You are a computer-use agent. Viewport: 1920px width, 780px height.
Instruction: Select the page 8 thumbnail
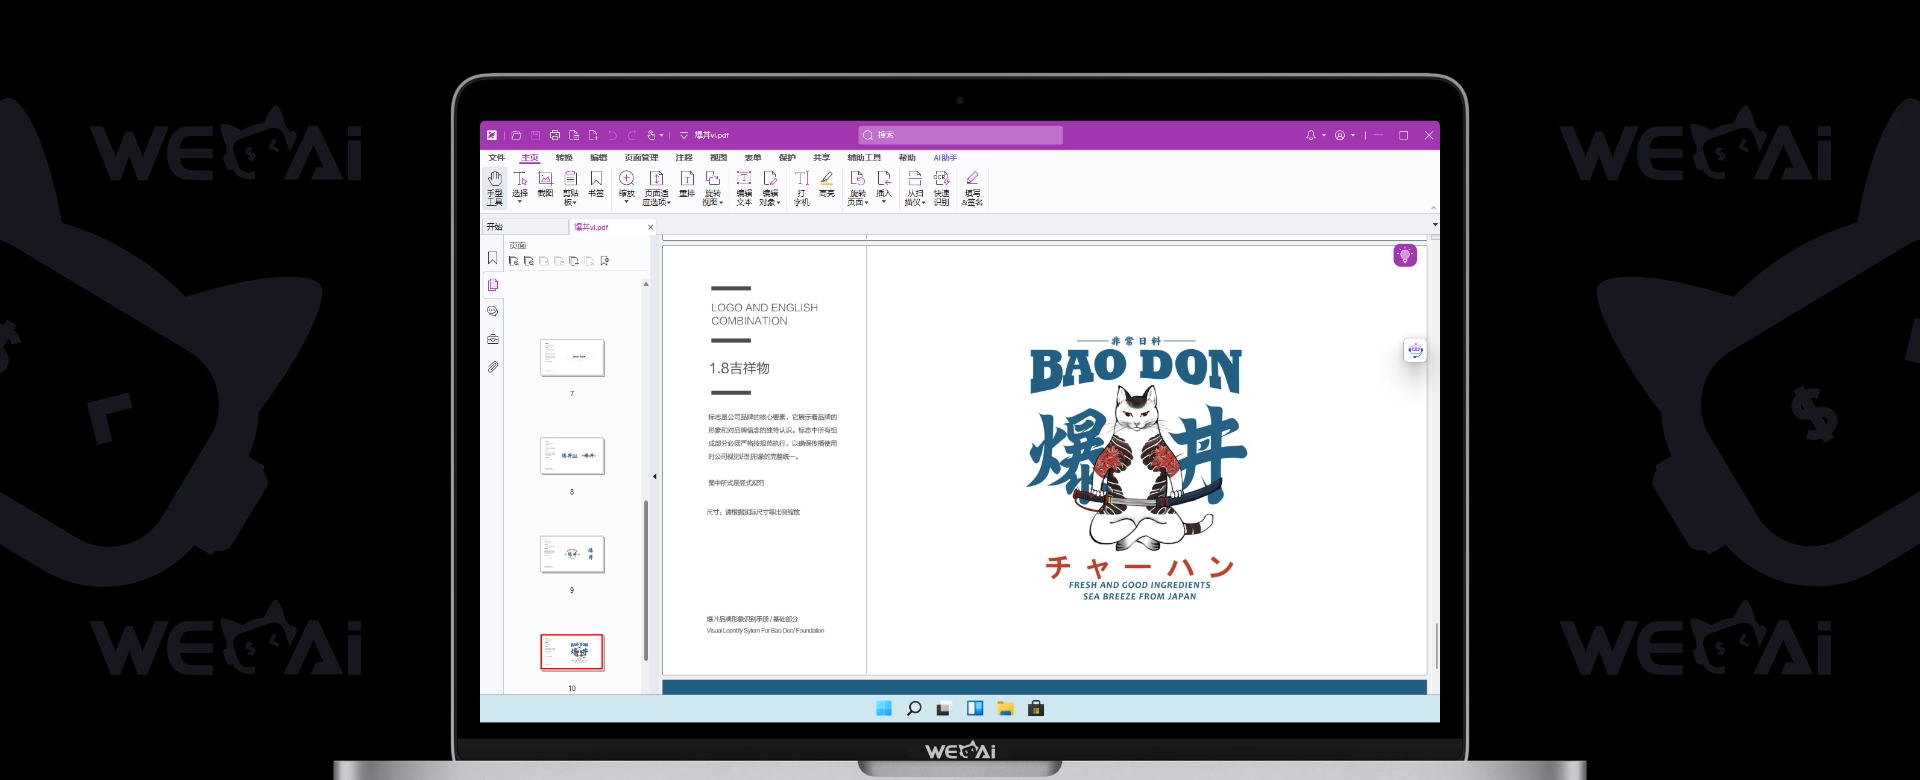click(x=572, y=456)
